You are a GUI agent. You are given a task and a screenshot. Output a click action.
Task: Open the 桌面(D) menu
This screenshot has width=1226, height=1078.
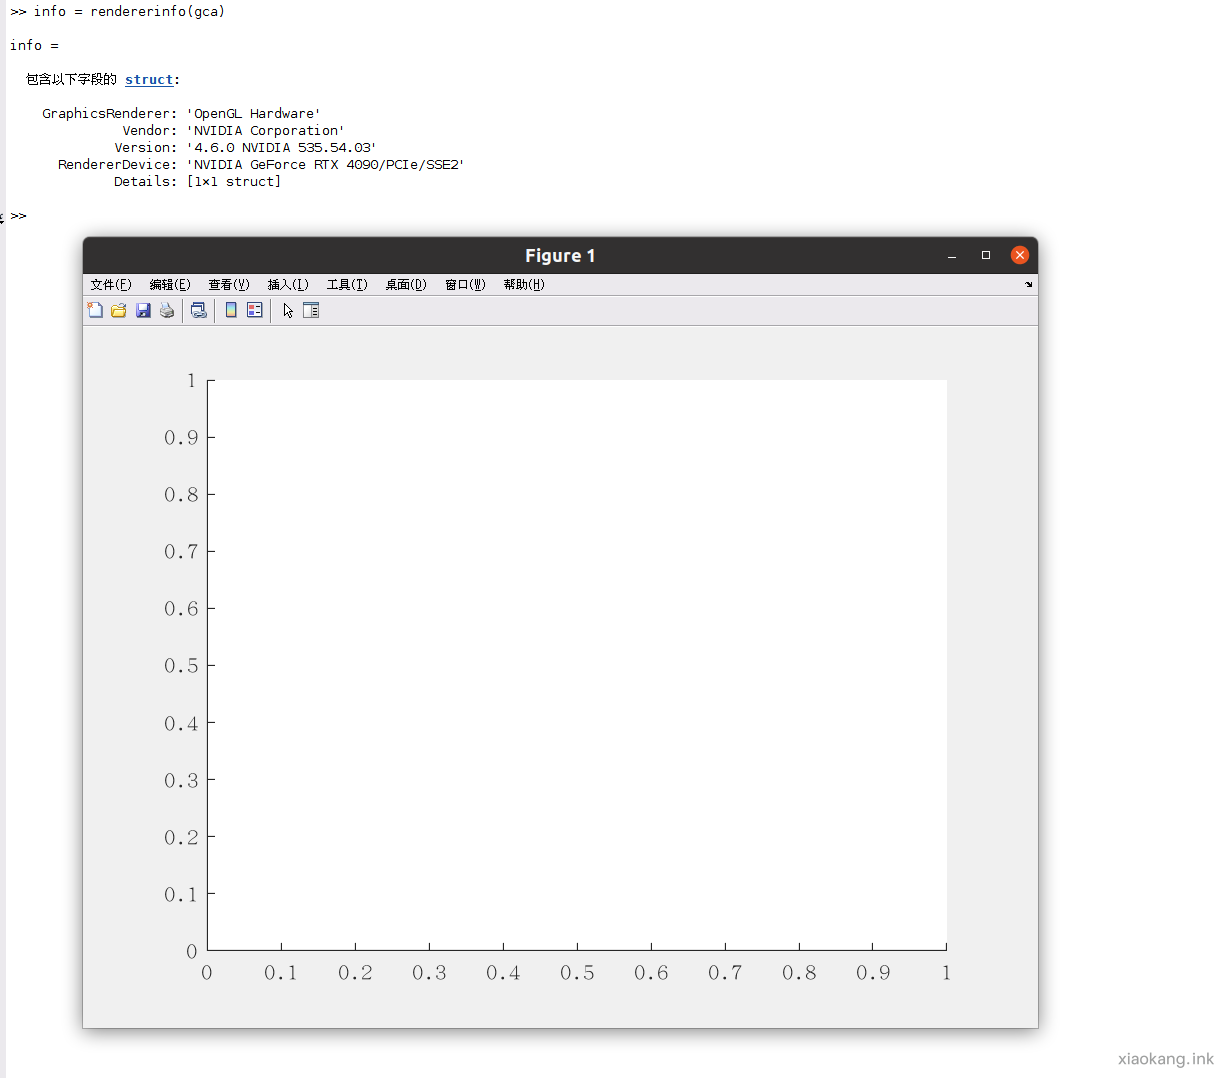click(x=406, y=284)
